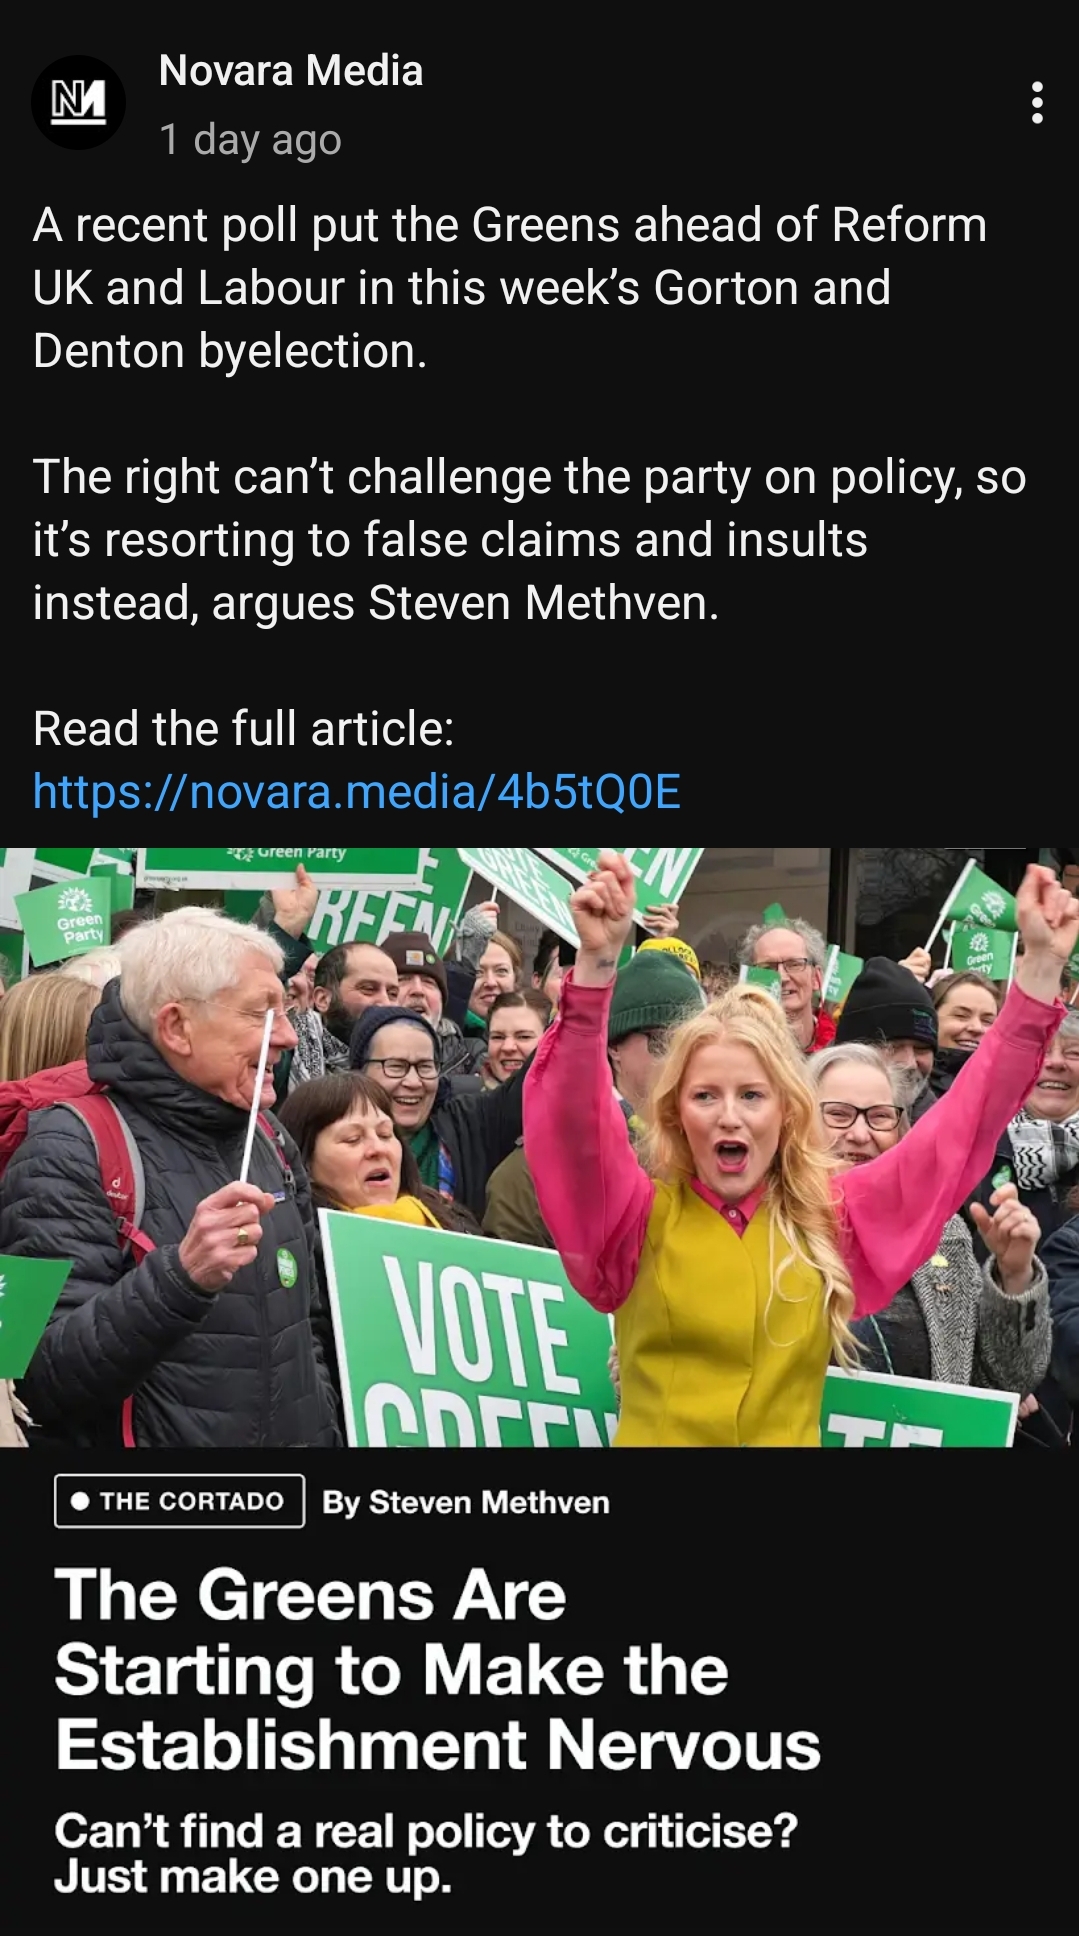
Task: Tap the '1 day ago' timestamp
Action: [250, 139]
